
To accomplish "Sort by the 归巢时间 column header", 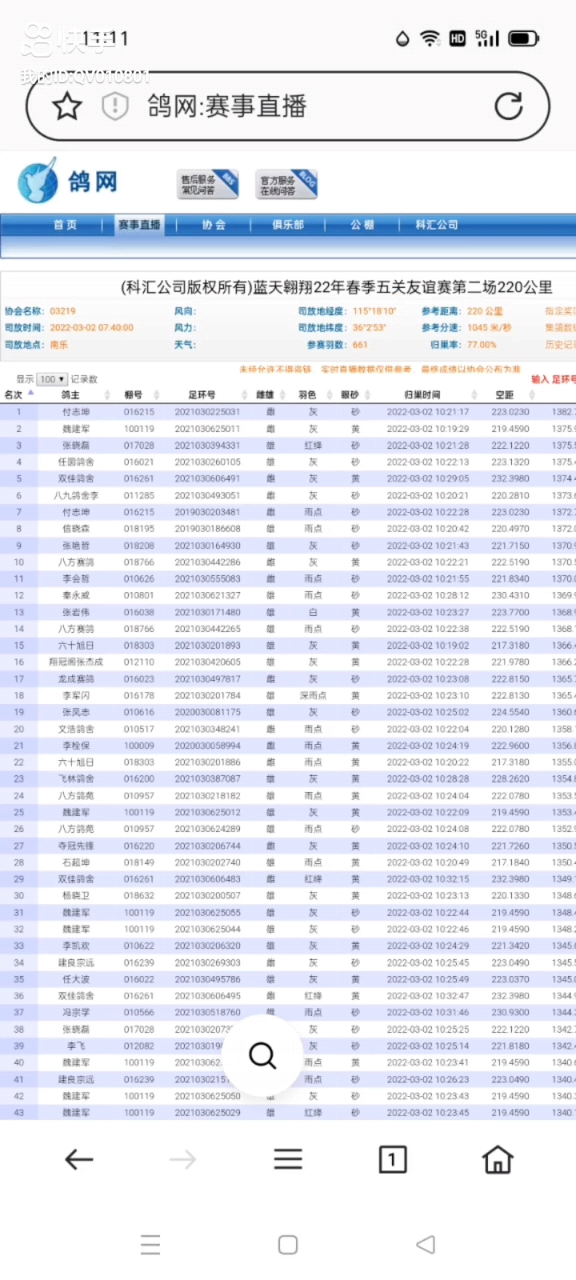I will coord(425,395).
